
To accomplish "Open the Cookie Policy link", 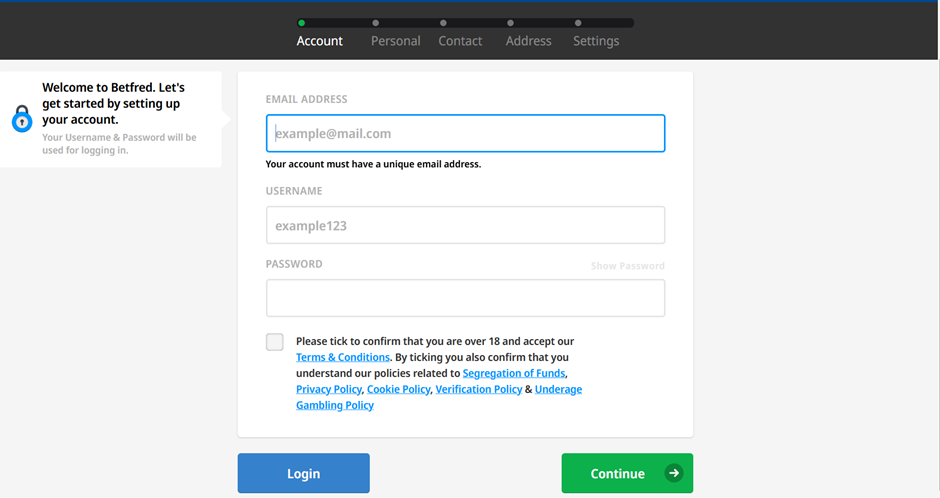I will 399,390.
